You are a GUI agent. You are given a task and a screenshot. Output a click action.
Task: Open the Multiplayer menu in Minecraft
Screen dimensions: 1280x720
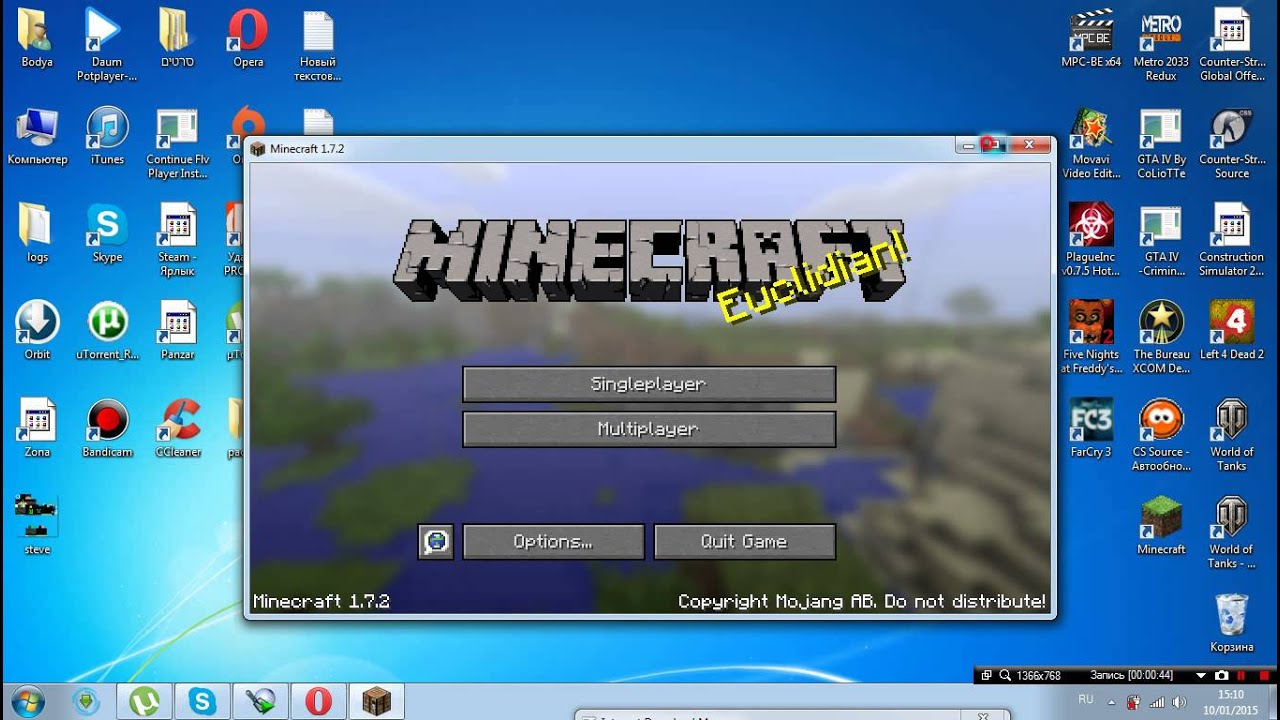pyautogui.click(x=649, y=429)
